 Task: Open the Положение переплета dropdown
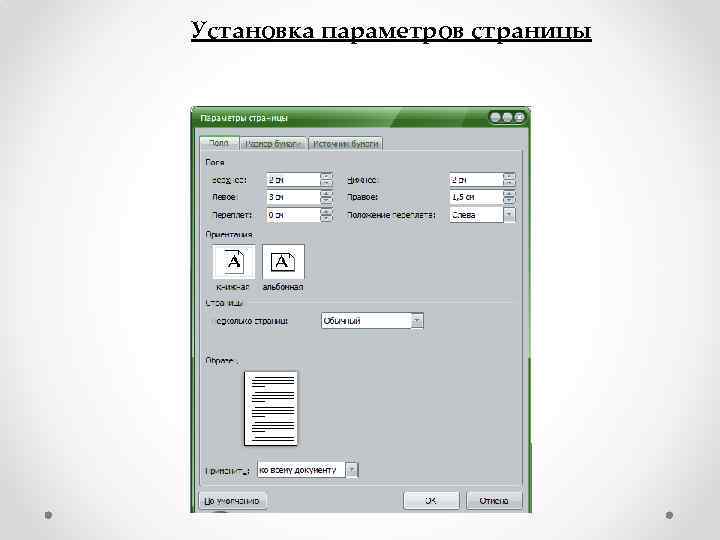pos(482,214)
